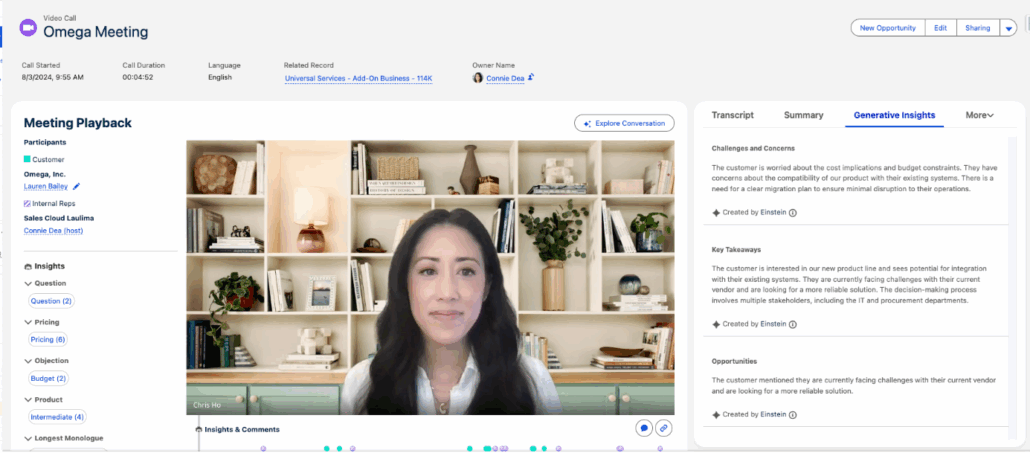The width and height of the screenshot is (1030, 453).
Task: Open the actions dropdown next to Sharing
Action: pos(1008,28)
